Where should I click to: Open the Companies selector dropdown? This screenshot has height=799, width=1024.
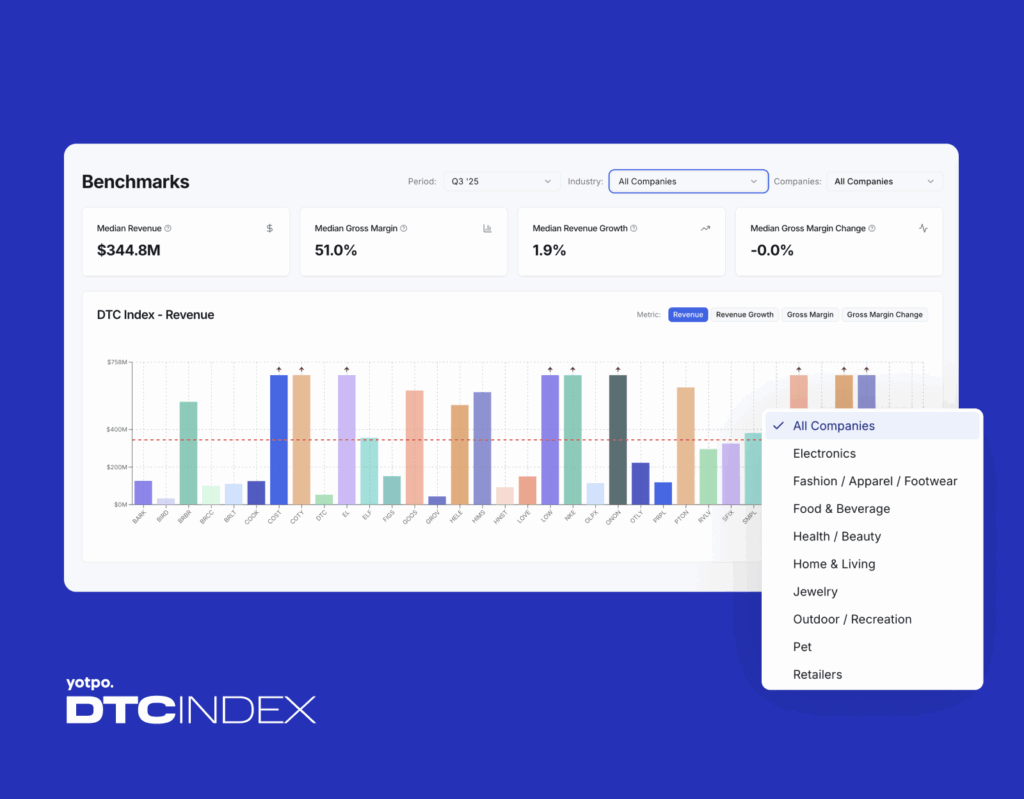tap(885, 181)
